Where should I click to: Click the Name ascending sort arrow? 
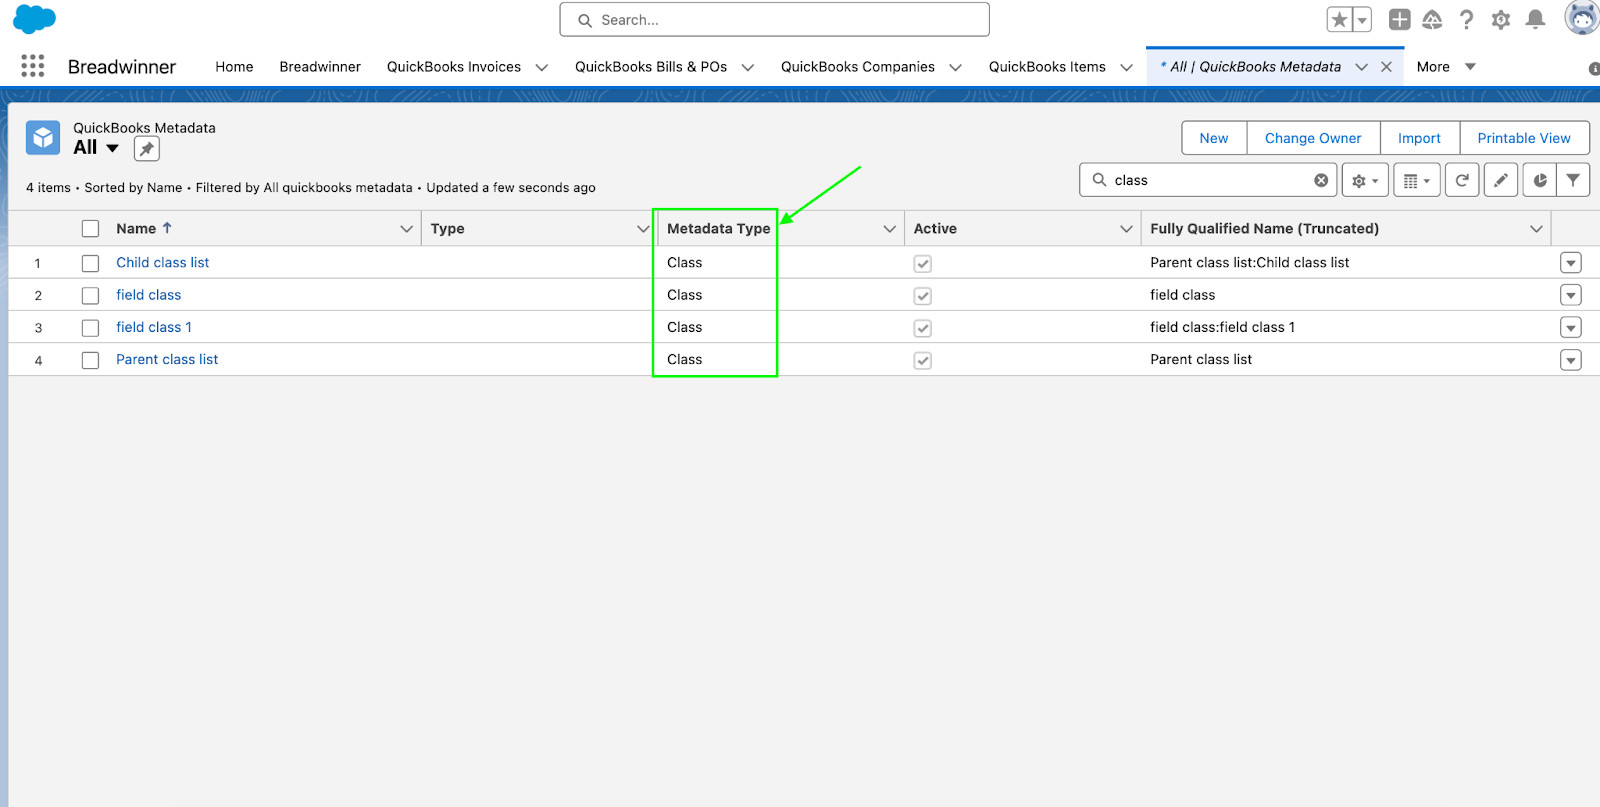point(167,228)
